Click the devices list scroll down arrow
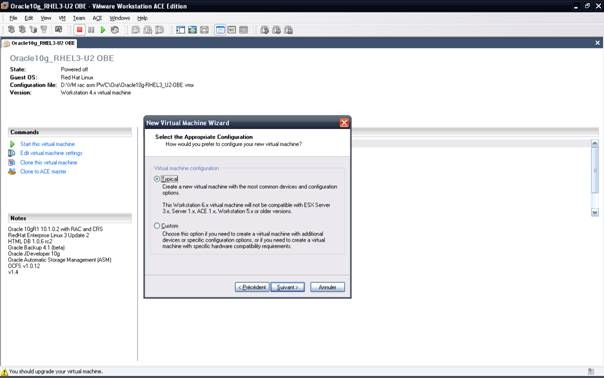 595,212
